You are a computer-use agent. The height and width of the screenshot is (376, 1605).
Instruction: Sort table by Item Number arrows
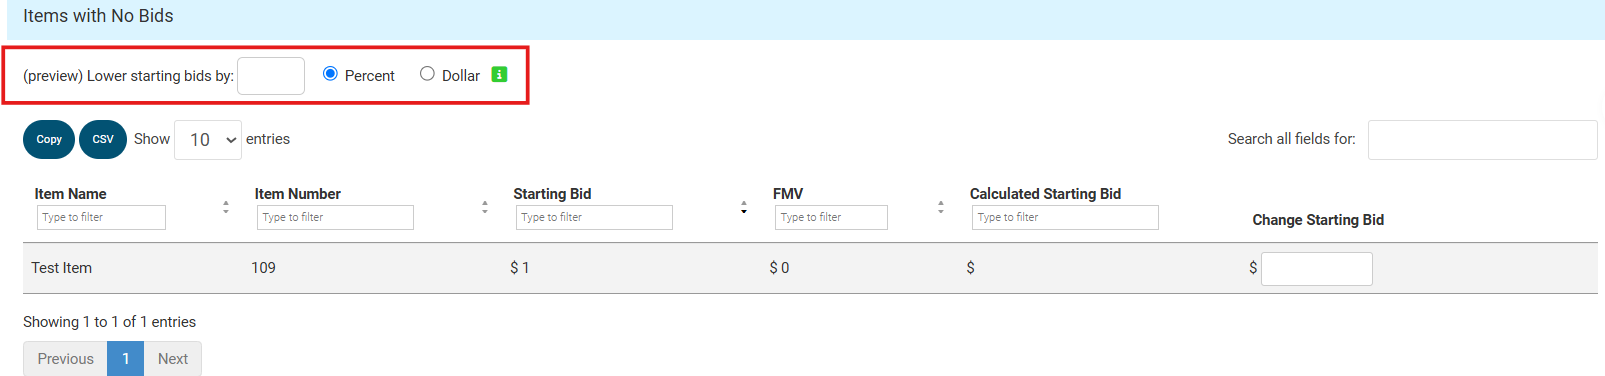(x=485, y=207)
